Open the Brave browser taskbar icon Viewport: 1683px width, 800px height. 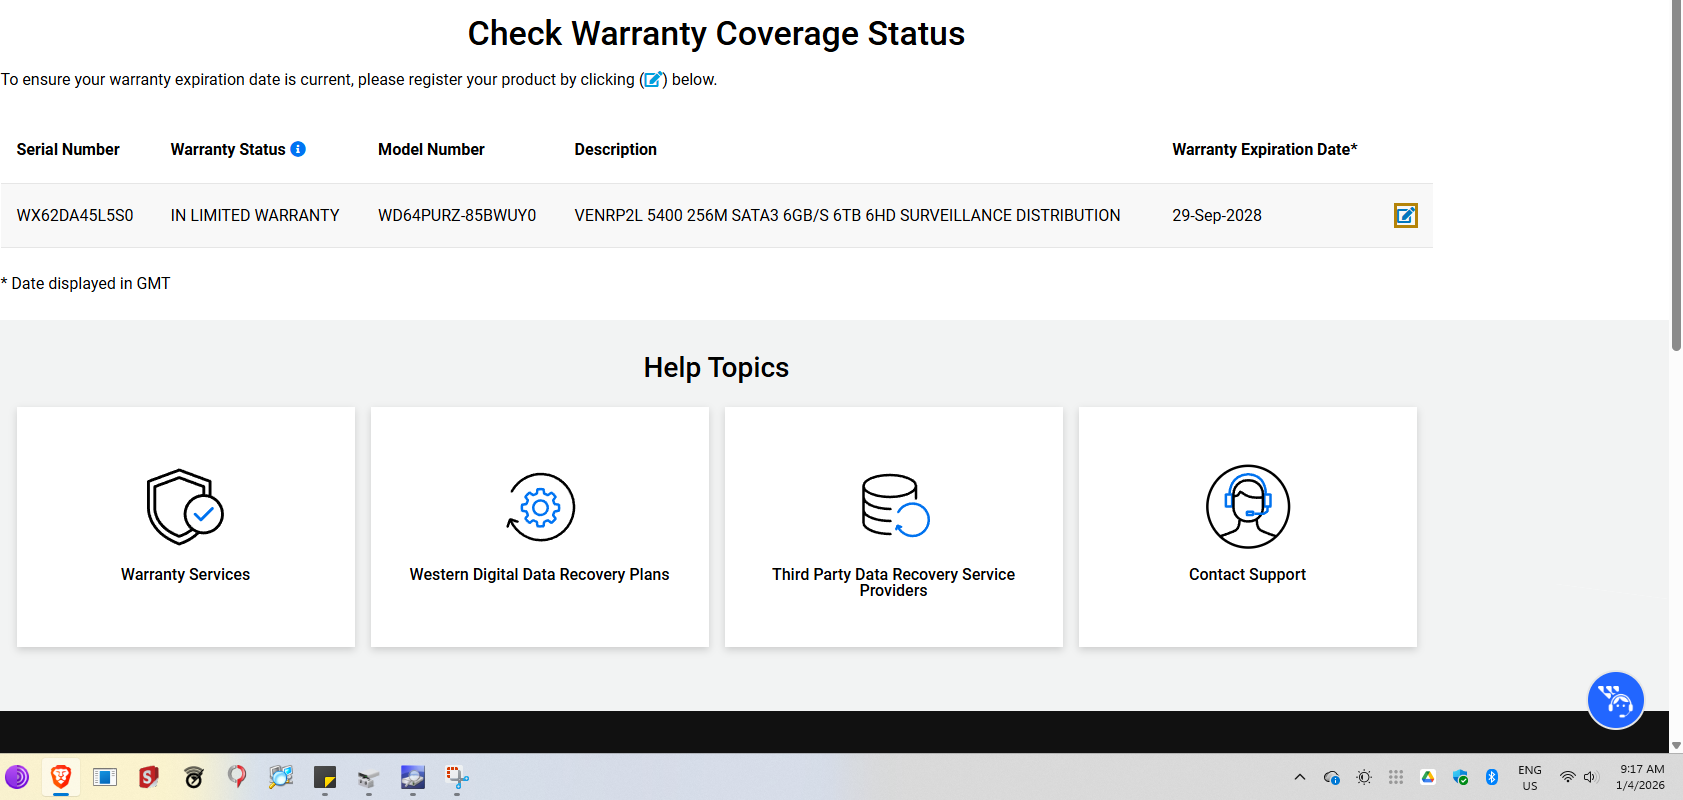61,777
